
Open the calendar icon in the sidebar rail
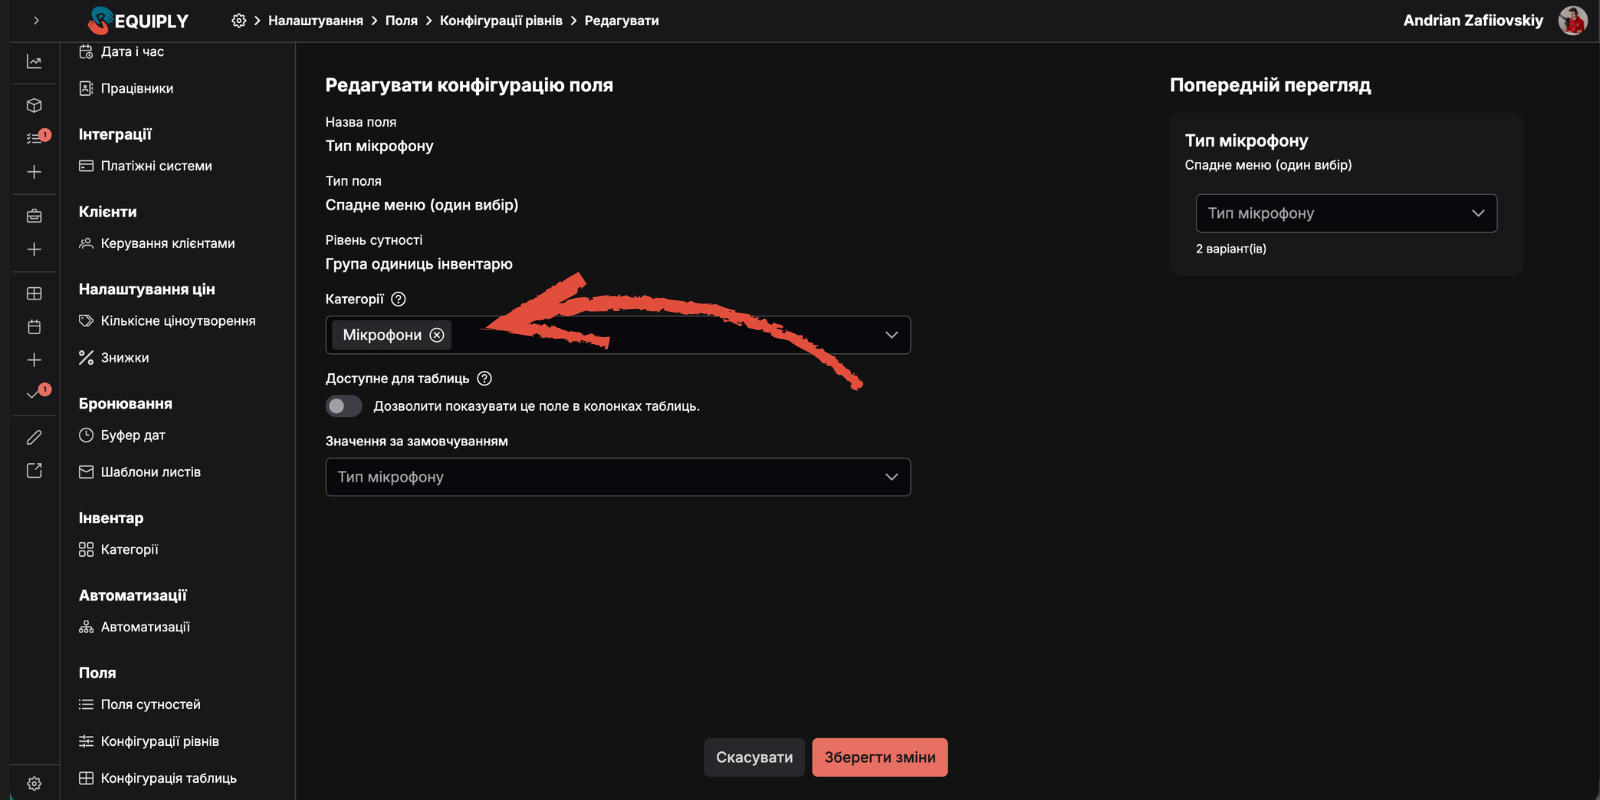(33, 325)
